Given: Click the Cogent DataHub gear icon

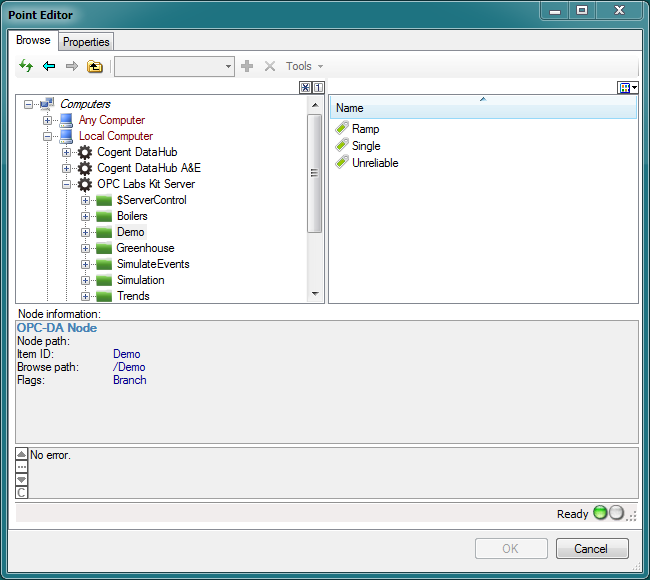Looking at the screenshot, I should tap(85, 152).
